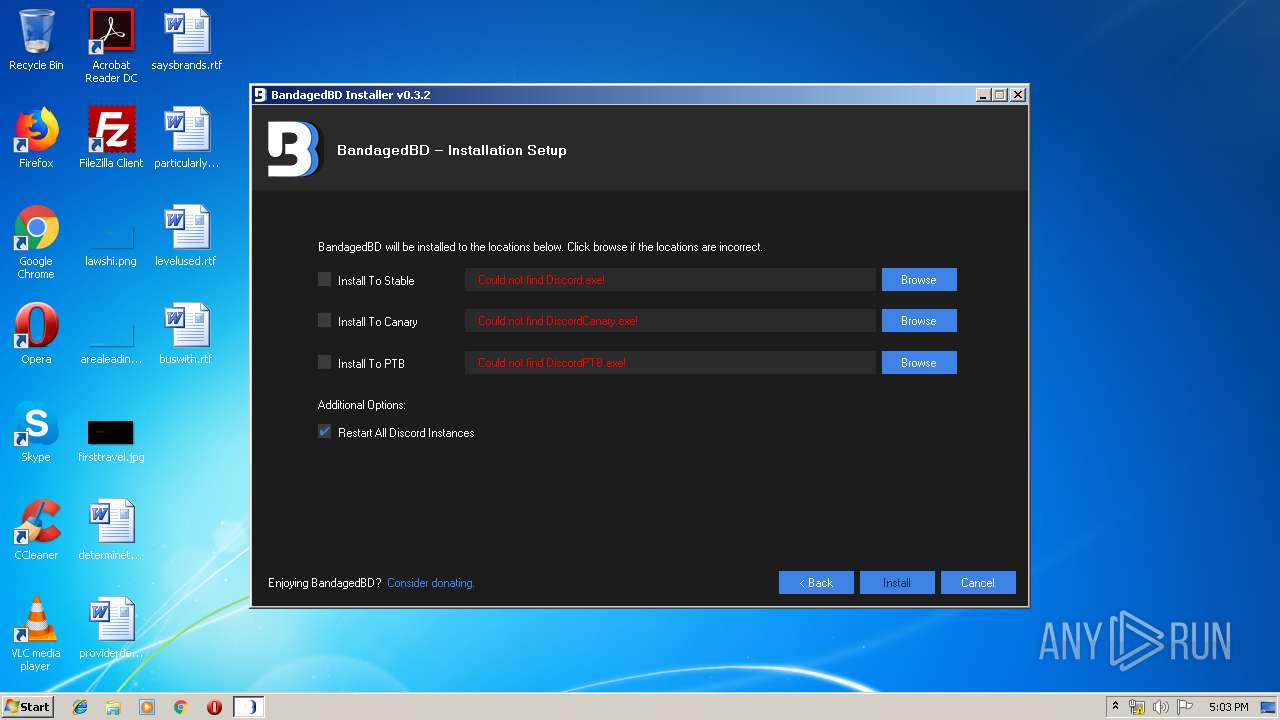Select the Acrobat Reader DC icon

[111, 46]
